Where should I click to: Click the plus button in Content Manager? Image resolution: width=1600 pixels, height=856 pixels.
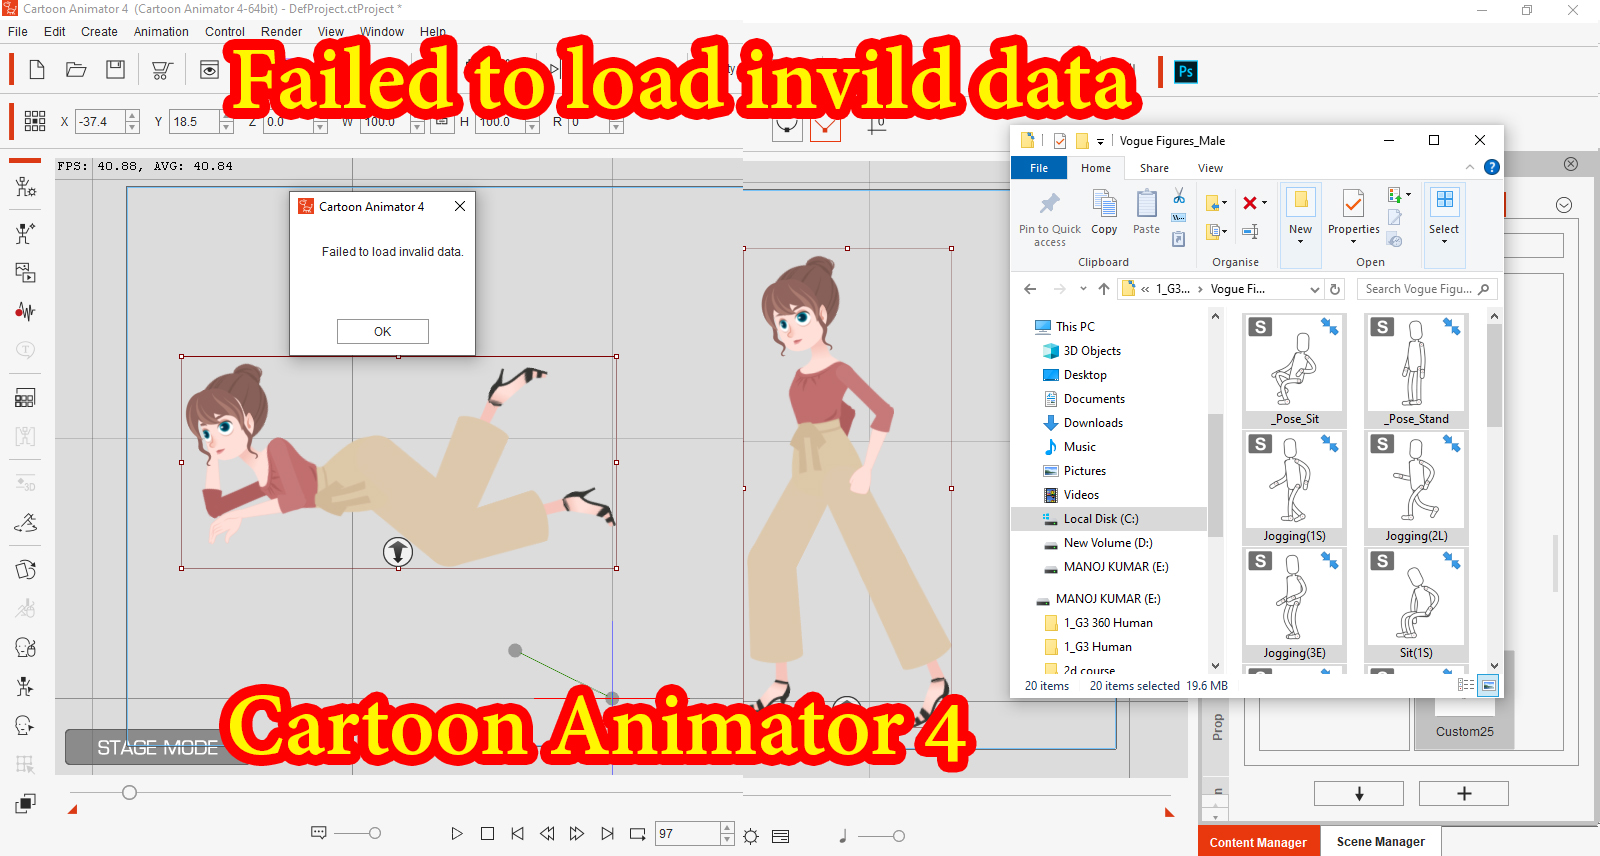(1463, 793)
